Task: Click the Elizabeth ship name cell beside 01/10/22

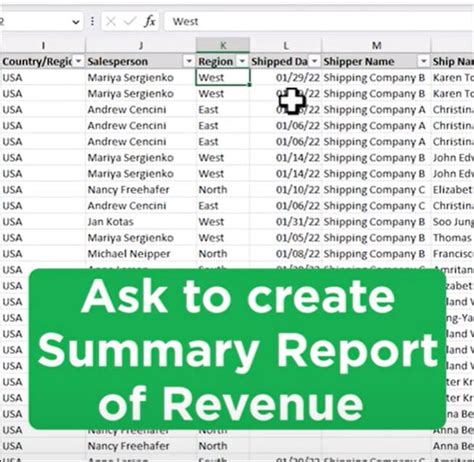Action: [x=453, y=190]
